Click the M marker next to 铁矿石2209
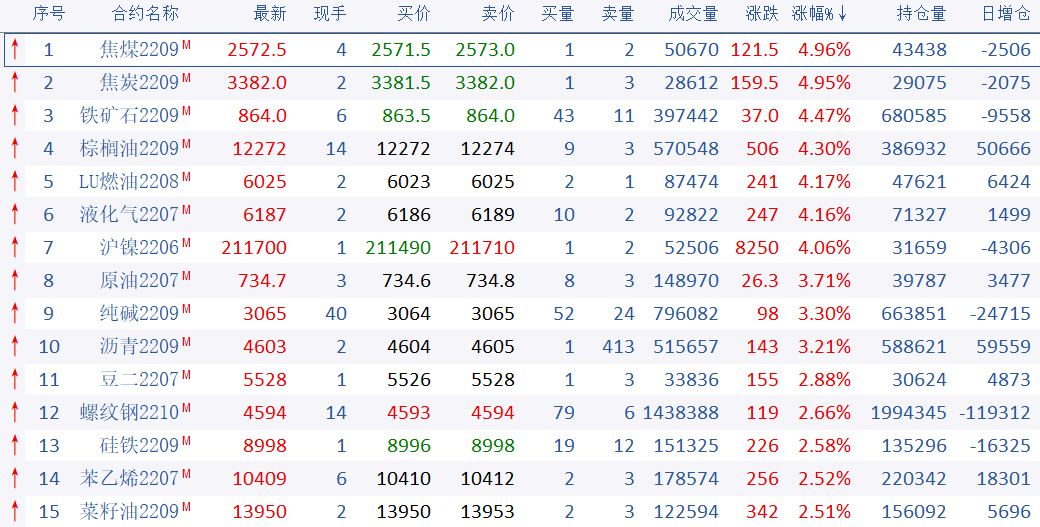 click(x=187, y=110)
